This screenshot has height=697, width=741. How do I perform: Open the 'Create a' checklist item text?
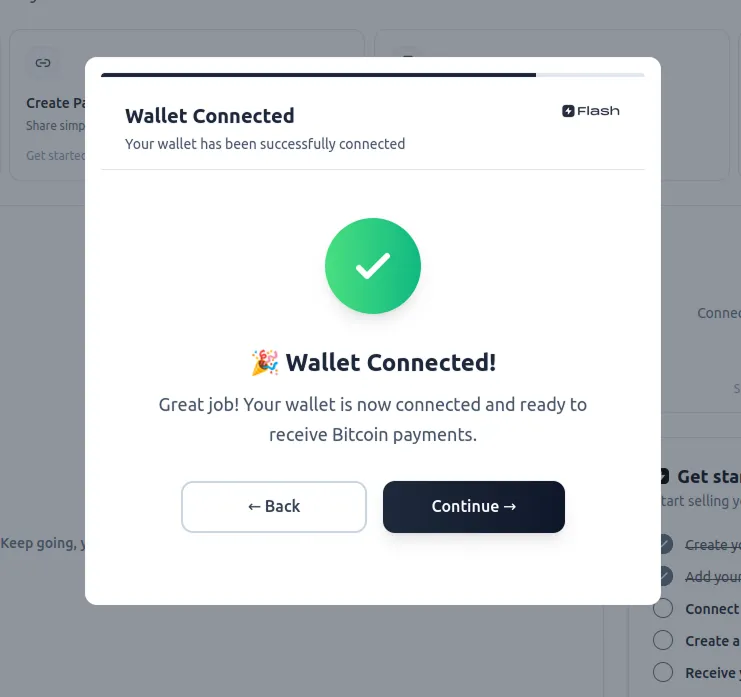712,640
